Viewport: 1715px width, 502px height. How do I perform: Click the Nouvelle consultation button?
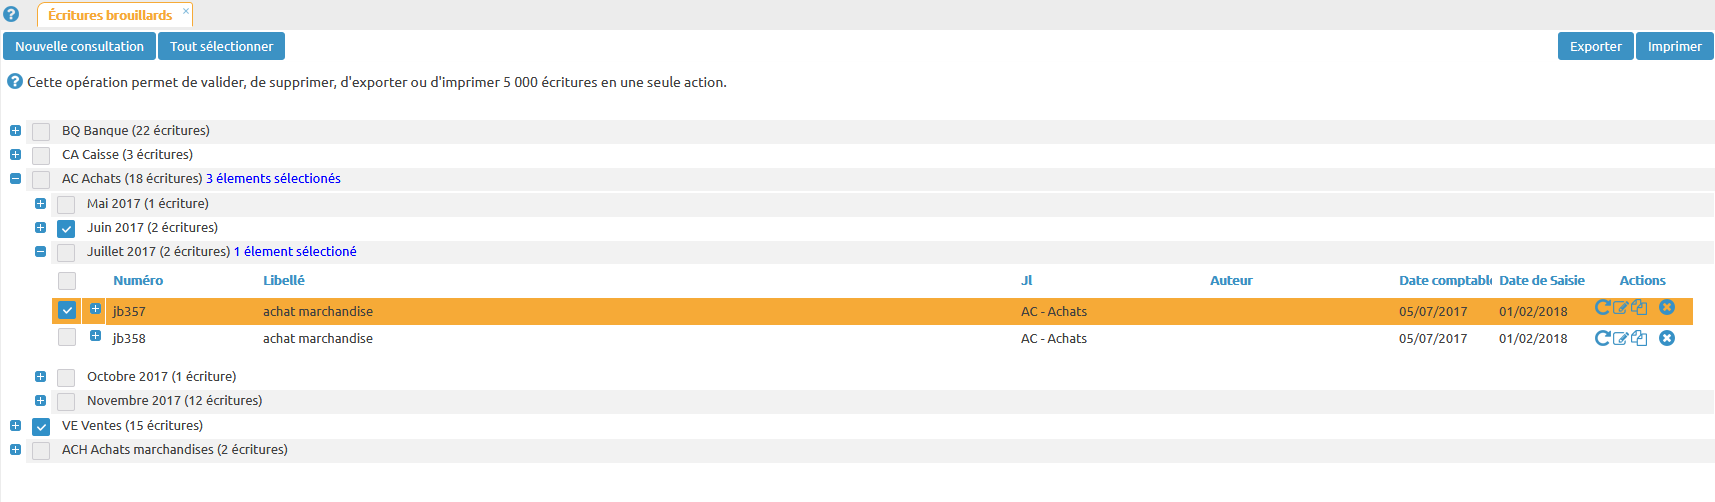tap(79, 46)
